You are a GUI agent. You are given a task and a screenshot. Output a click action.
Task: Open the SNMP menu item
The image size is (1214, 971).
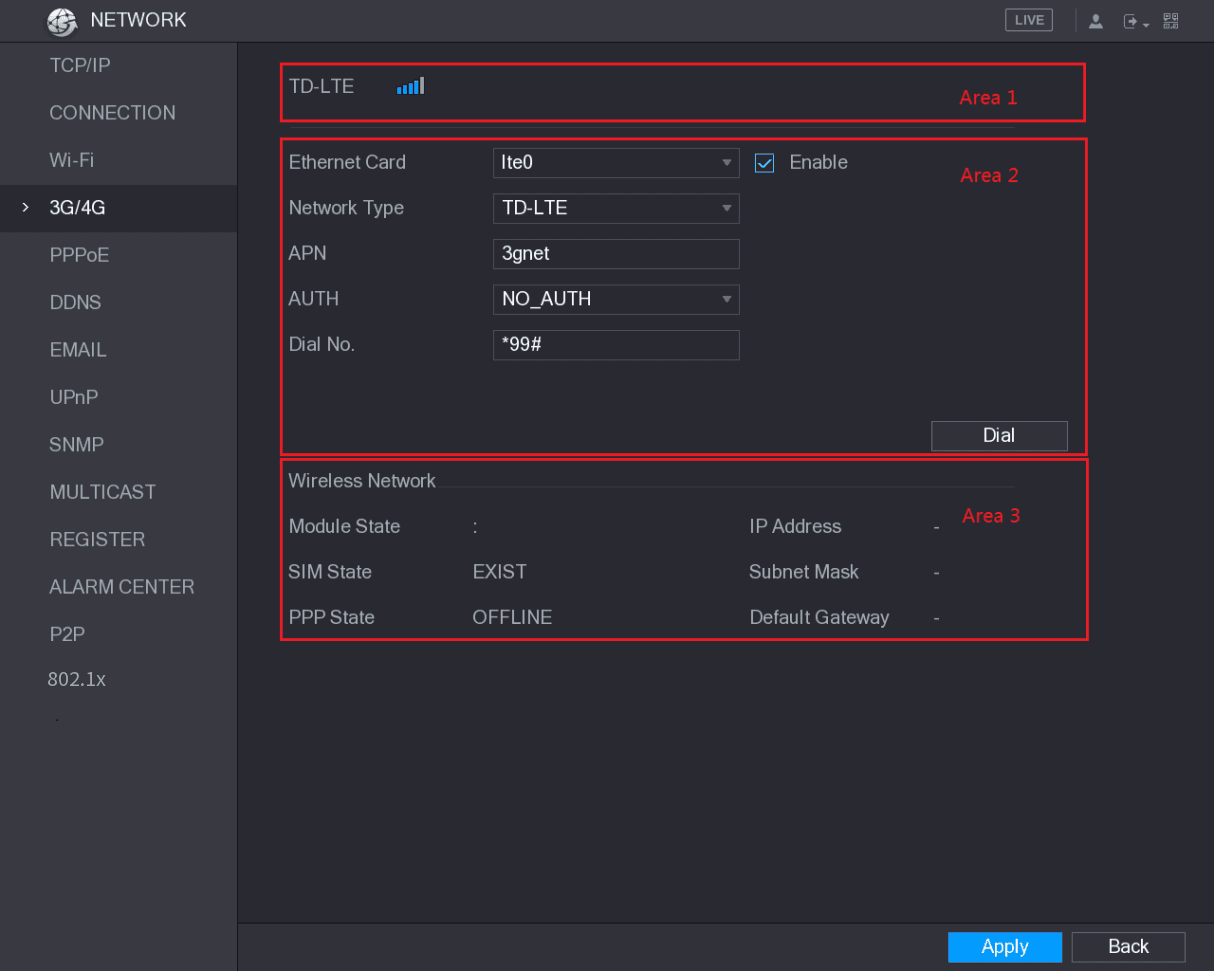pyautogui.click(x=118, y=445)
